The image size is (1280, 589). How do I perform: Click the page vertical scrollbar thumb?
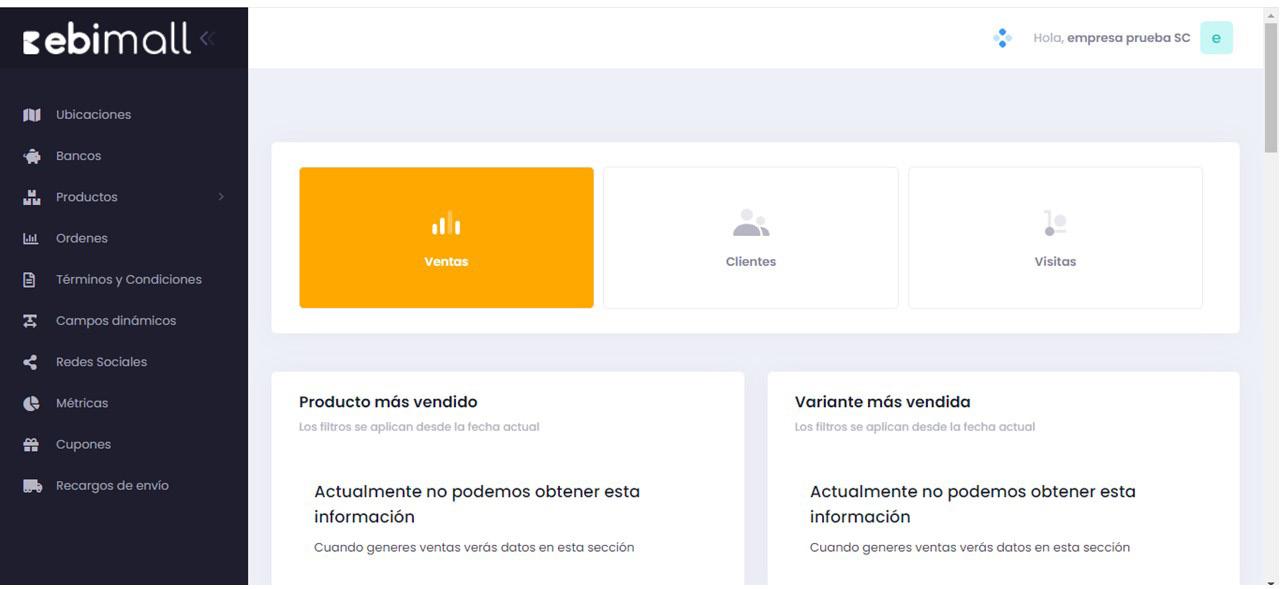point(1271,86)
